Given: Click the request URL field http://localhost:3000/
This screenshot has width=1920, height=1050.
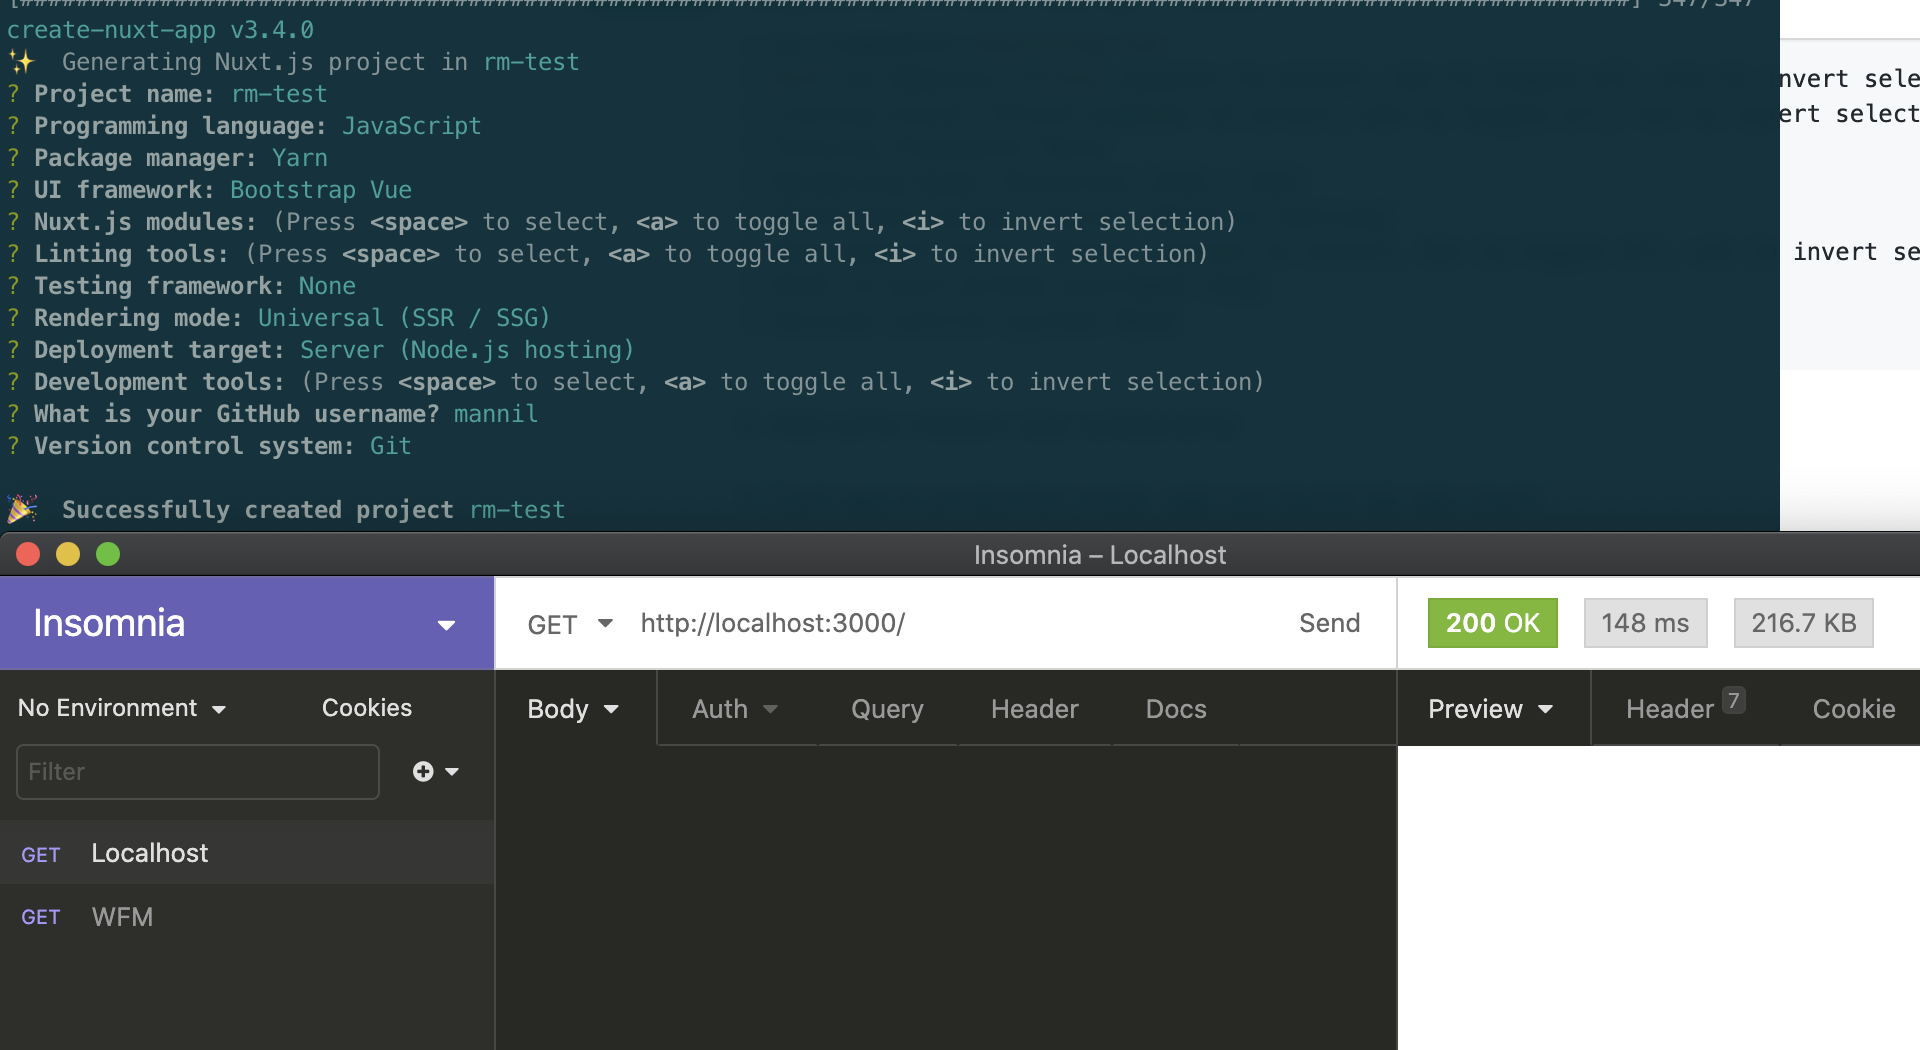Looking at the screenshot, I should (772, 623).
